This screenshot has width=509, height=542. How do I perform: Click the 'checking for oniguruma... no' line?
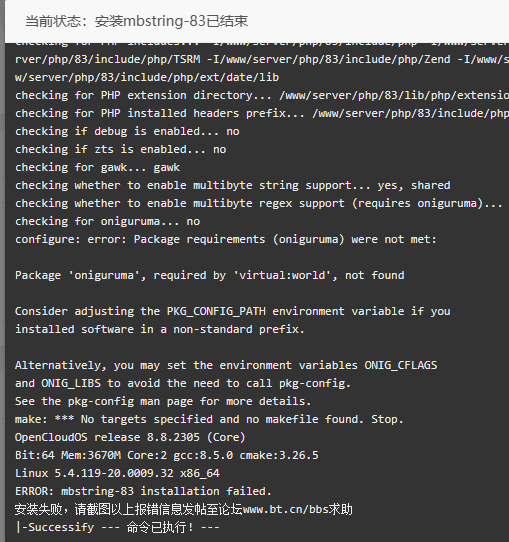(x=107, y=221)
